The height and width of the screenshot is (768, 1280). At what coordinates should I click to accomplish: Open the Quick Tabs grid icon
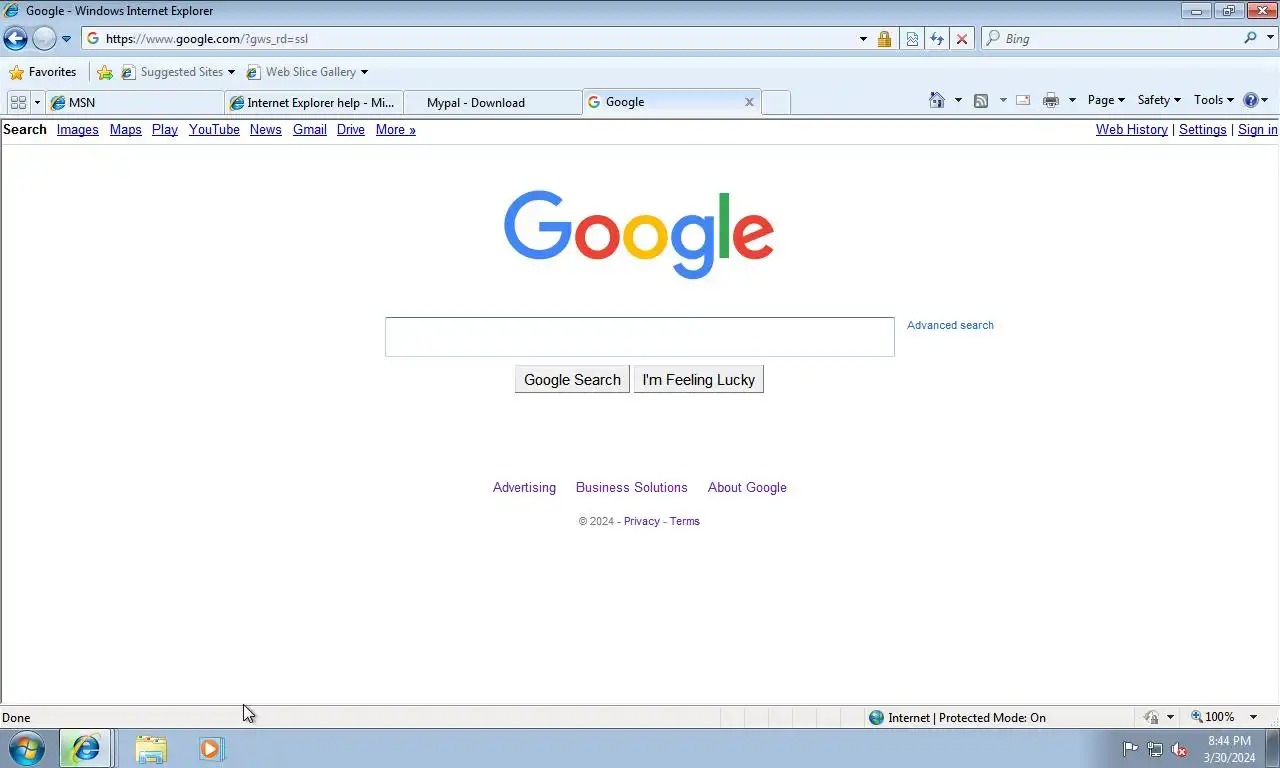pyautogui.click(x=18, y=102)
